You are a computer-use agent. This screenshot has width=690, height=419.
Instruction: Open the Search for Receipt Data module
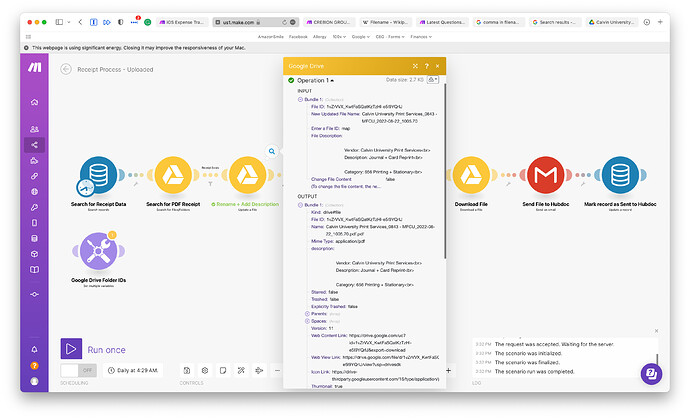[x=99, y=175]
